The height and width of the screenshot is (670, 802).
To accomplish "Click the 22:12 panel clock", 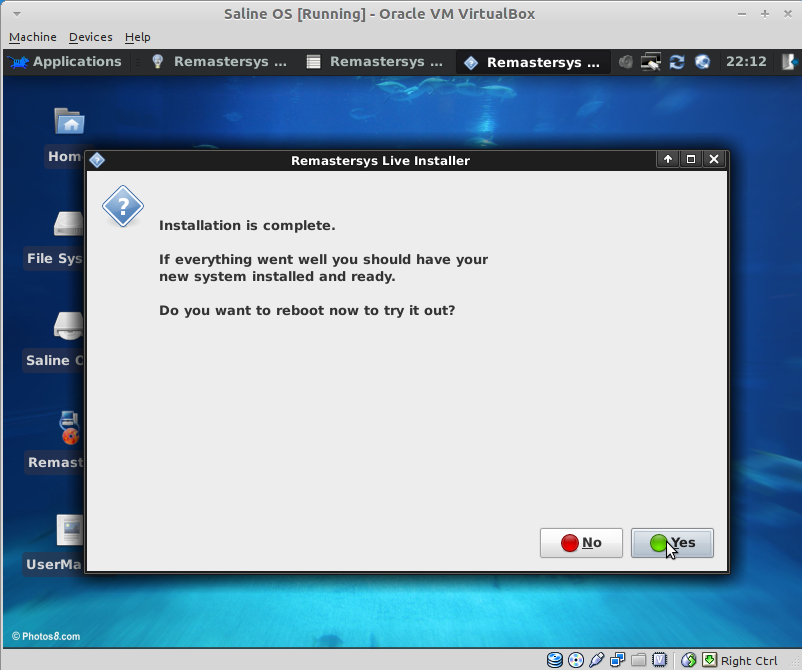I will 746,62.
